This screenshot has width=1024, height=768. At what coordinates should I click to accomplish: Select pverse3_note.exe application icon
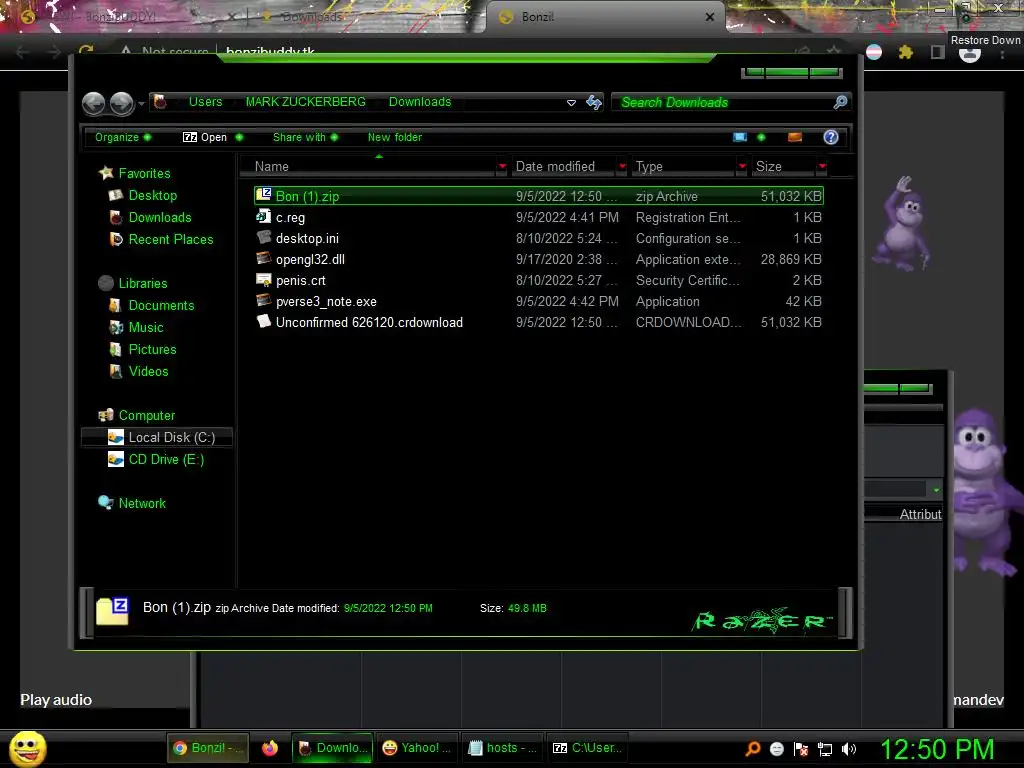(x=264, y=300)
